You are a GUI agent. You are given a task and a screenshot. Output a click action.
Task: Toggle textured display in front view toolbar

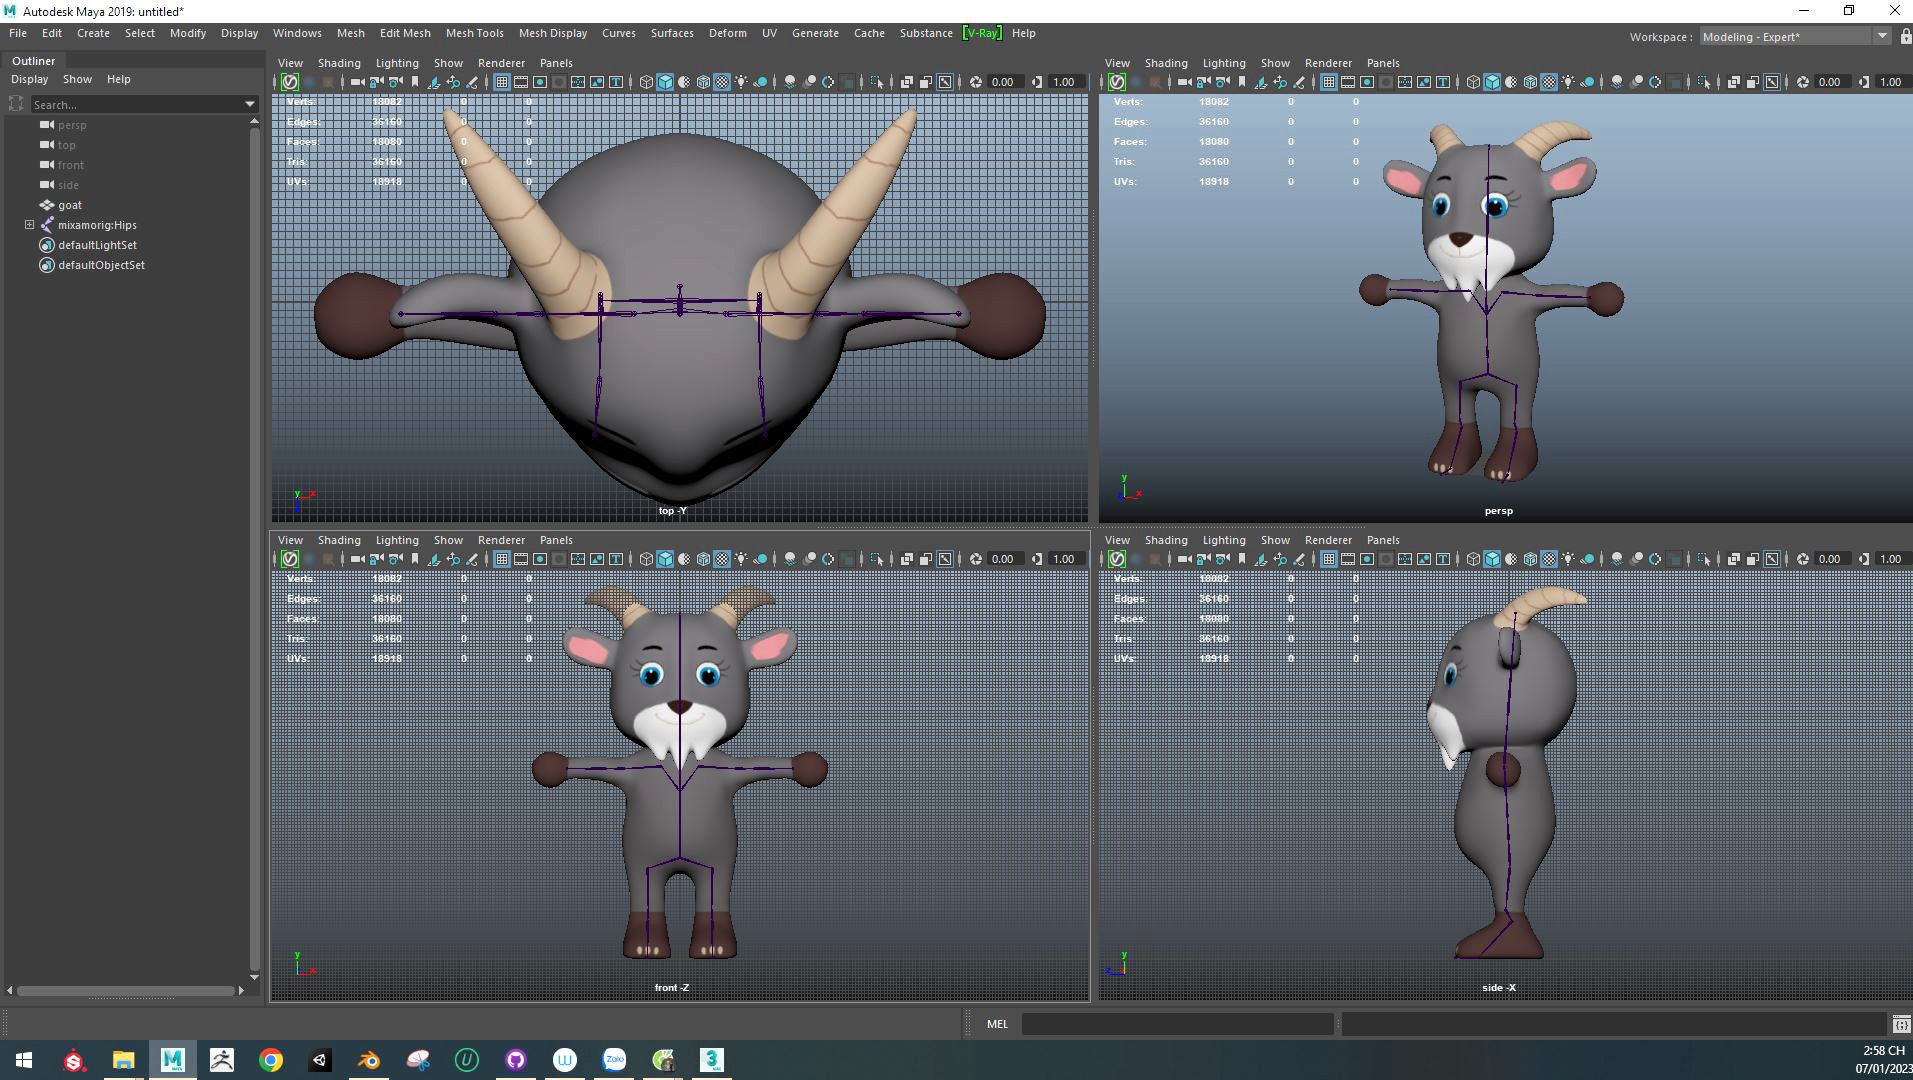(x=721, y=559)
